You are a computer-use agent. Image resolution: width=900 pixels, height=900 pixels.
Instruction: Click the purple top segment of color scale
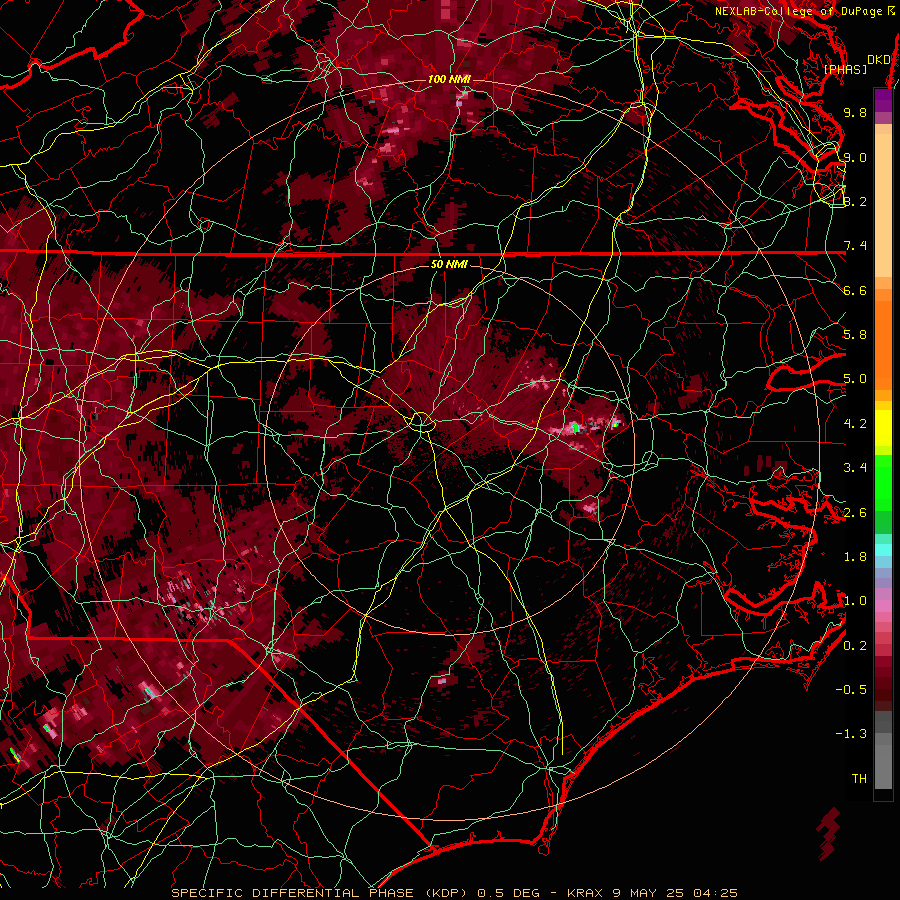pos(883,101)
